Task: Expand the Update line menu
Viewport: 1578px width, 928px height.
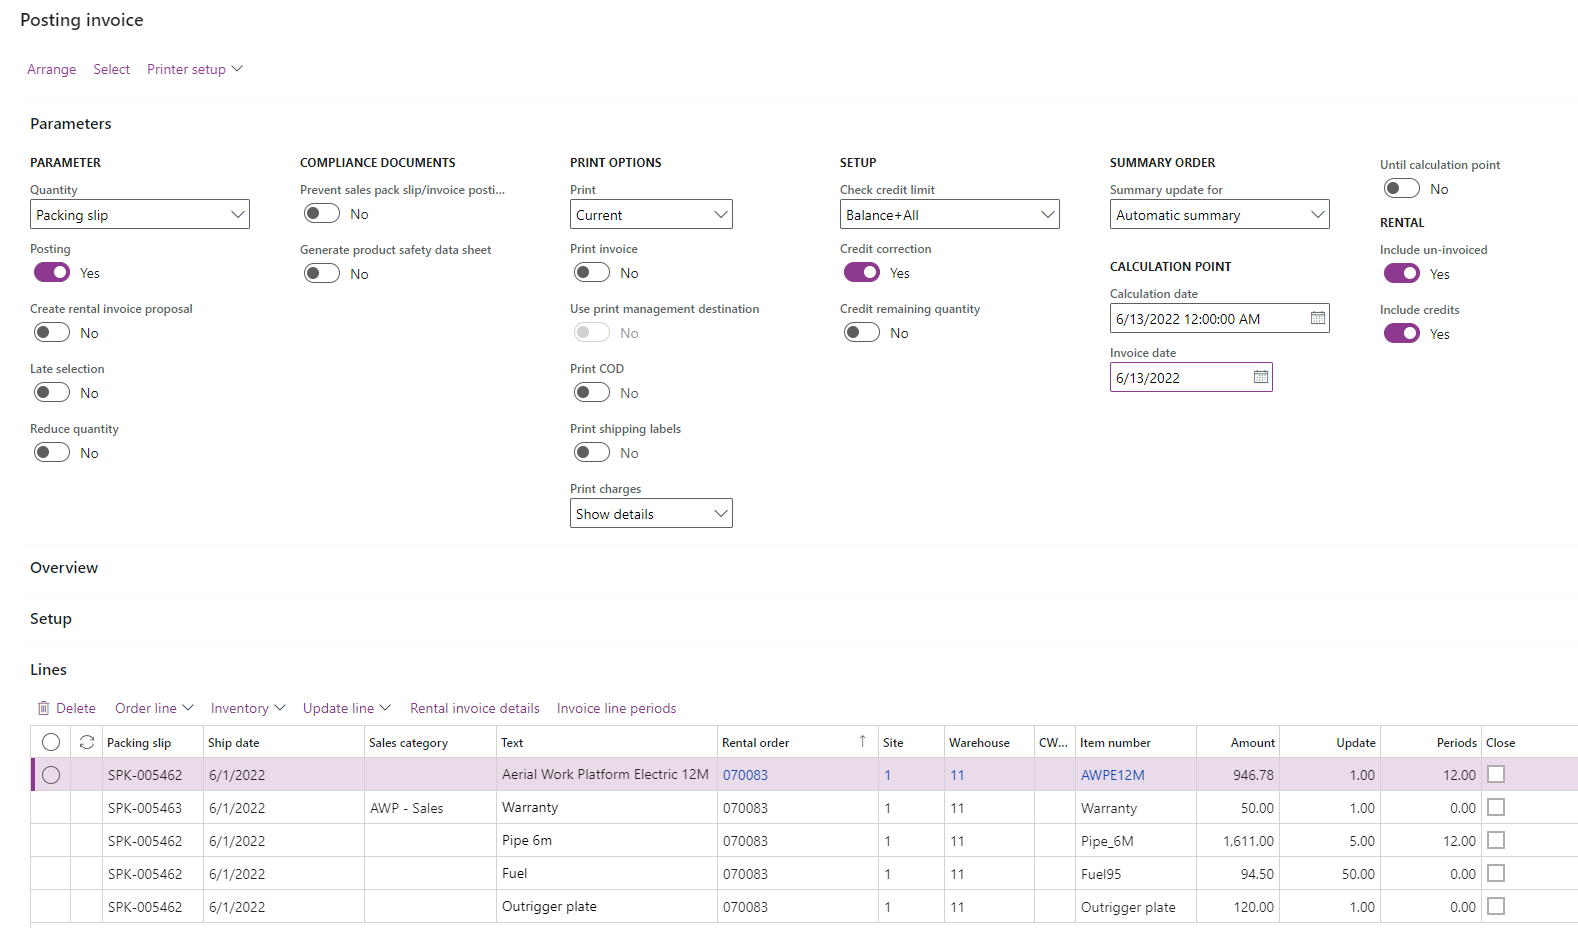Action: pos(347,708)
